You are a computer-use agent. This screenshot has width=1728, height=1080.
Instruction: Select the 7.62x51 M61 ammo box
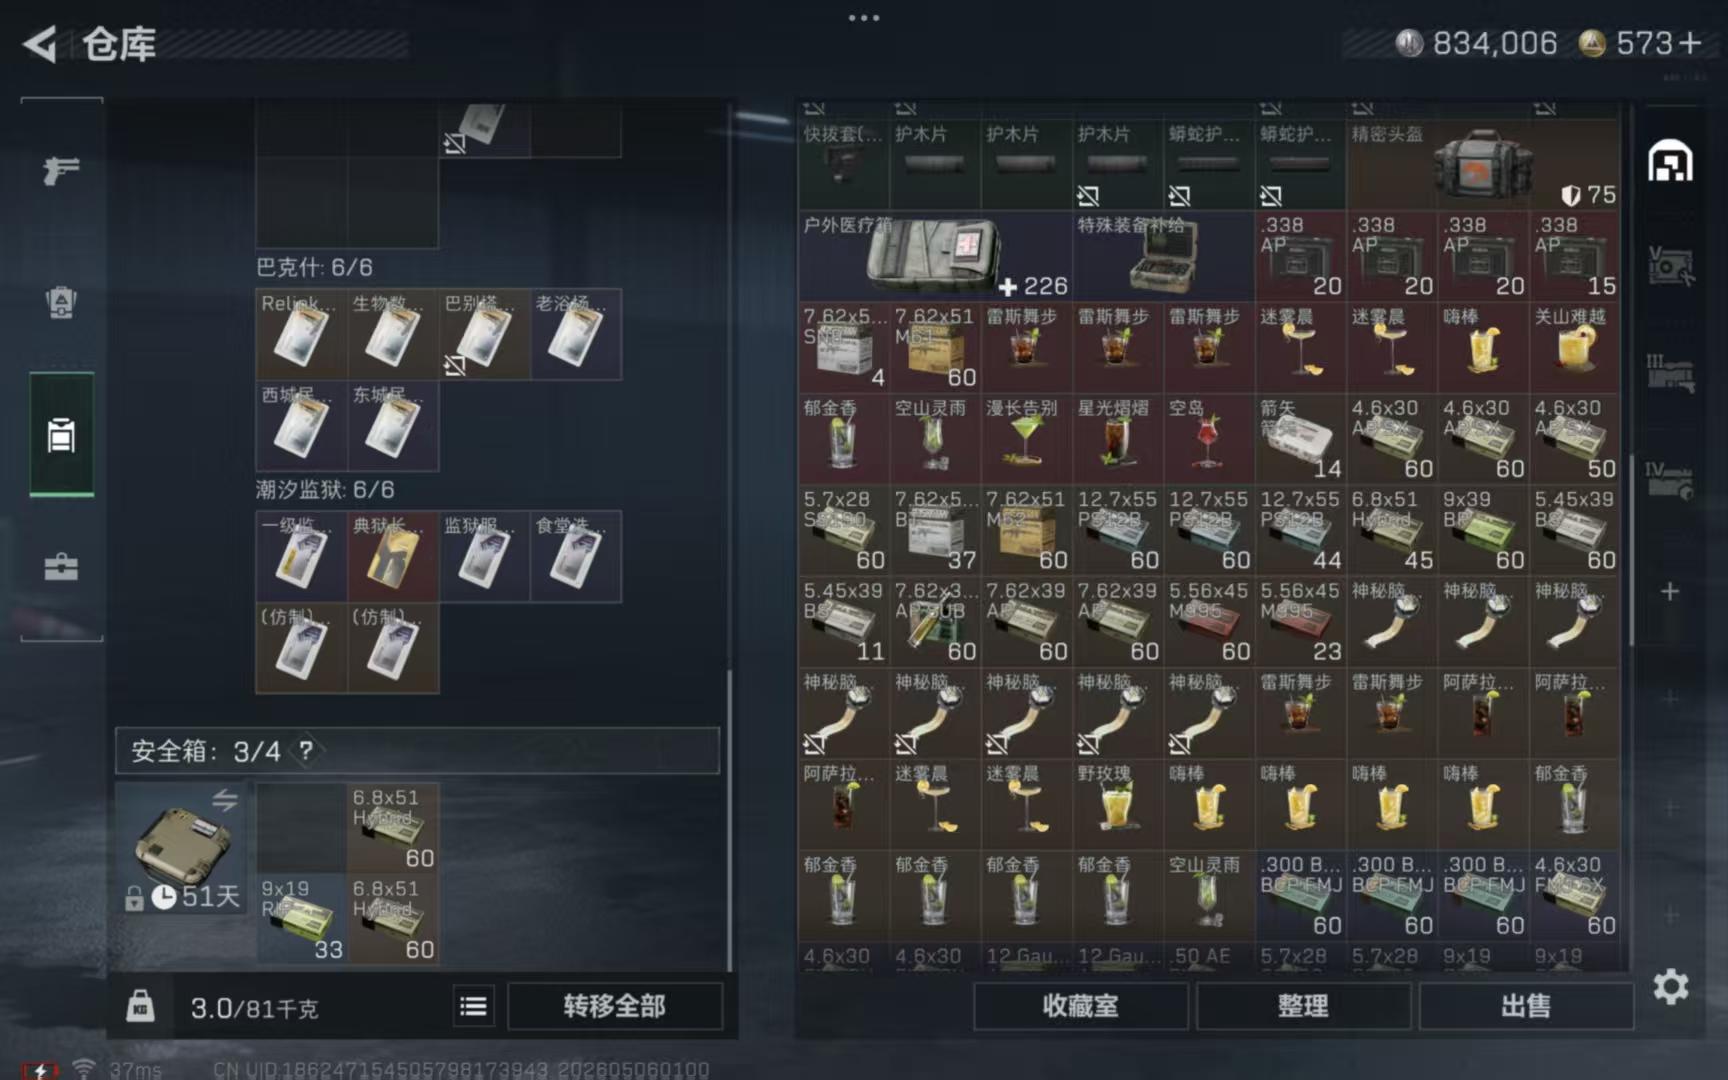click(x=935, y=347)
